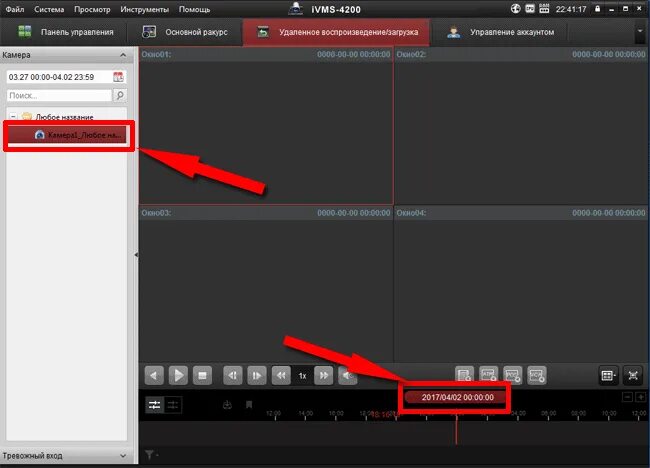This screenshot has height=468, width=650.
Task: Enable synchronous playback mode icon
Action: click(x=155, y=405)
